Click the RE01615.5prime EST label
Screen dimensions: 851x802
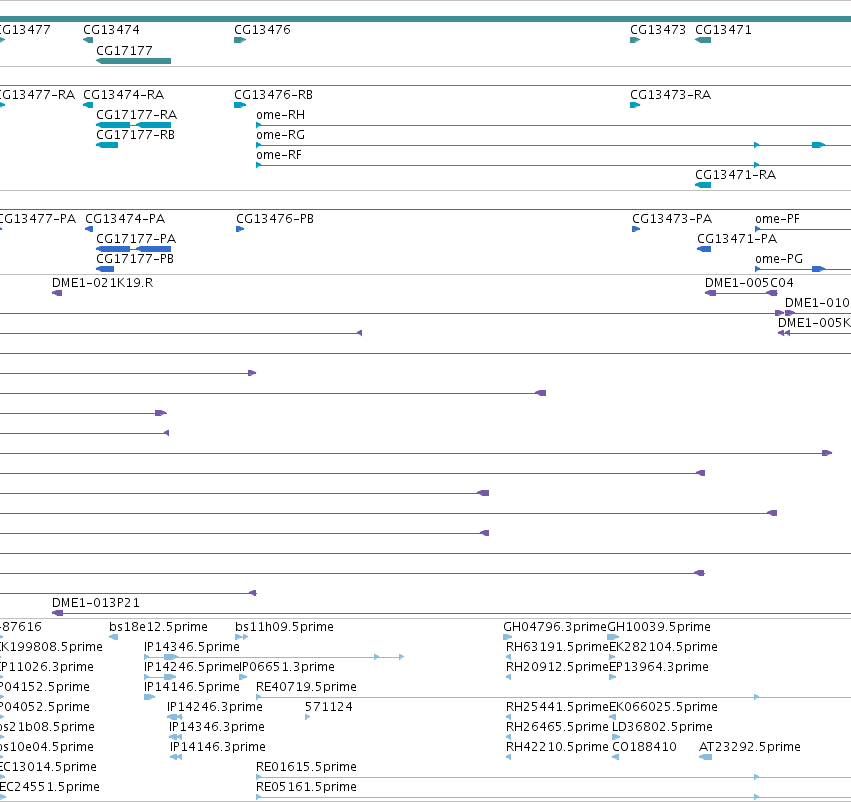(307, 768)
